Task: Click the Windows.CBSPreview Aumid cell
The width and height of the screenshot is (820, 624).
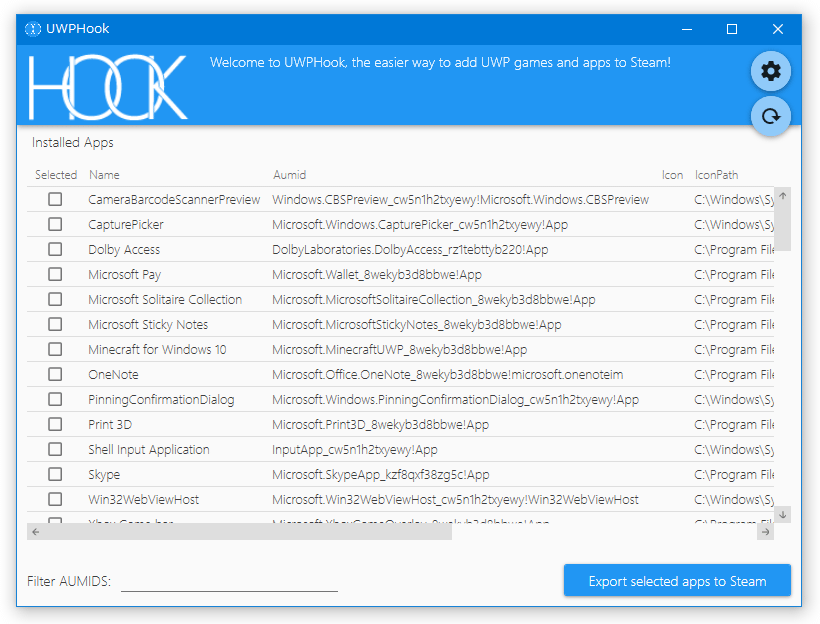Action: (460, 199)
